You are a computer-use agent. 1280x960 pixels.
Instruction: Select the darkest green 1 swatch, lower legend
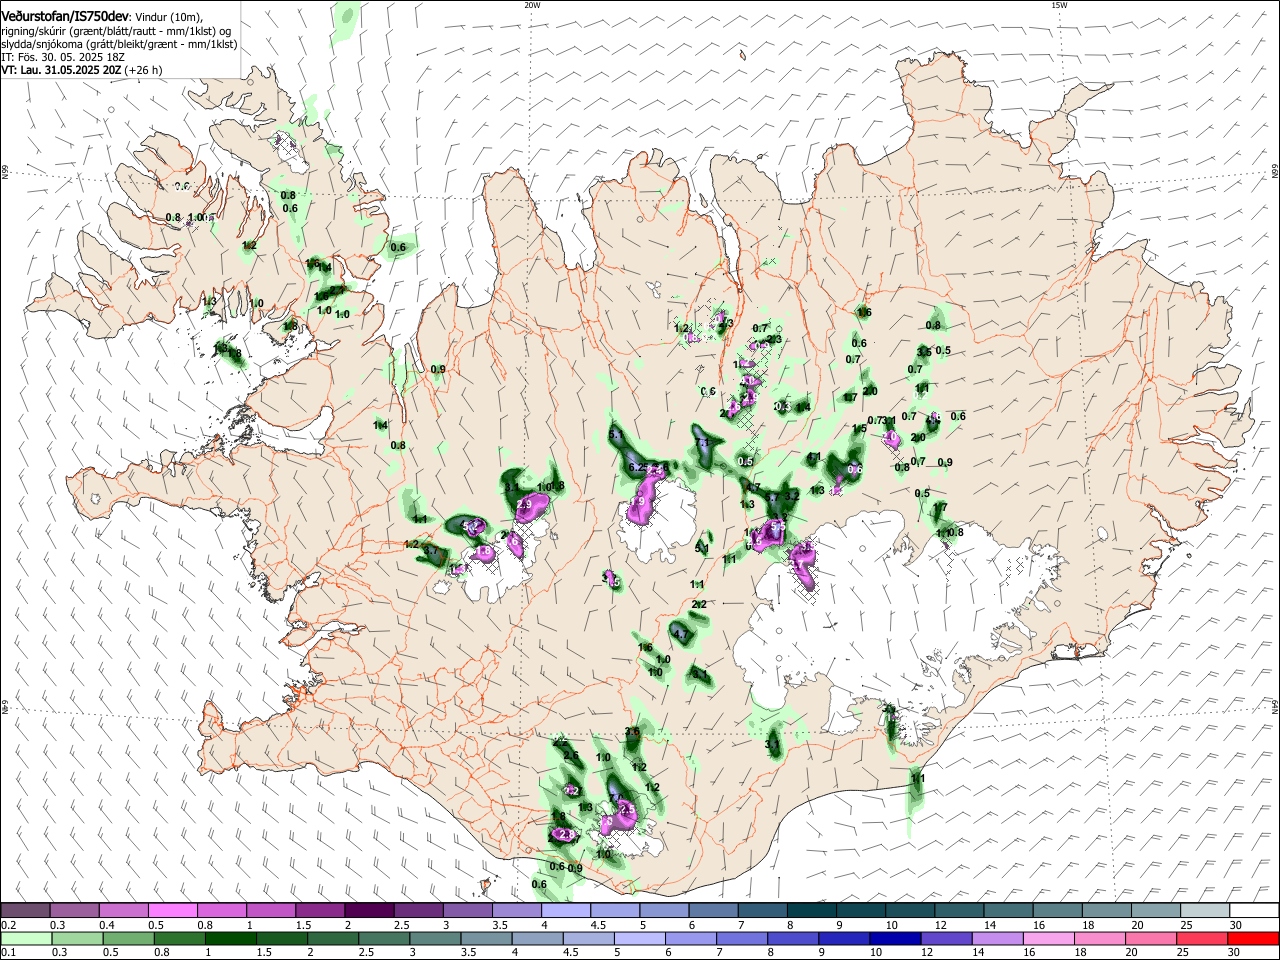(230, 938)
